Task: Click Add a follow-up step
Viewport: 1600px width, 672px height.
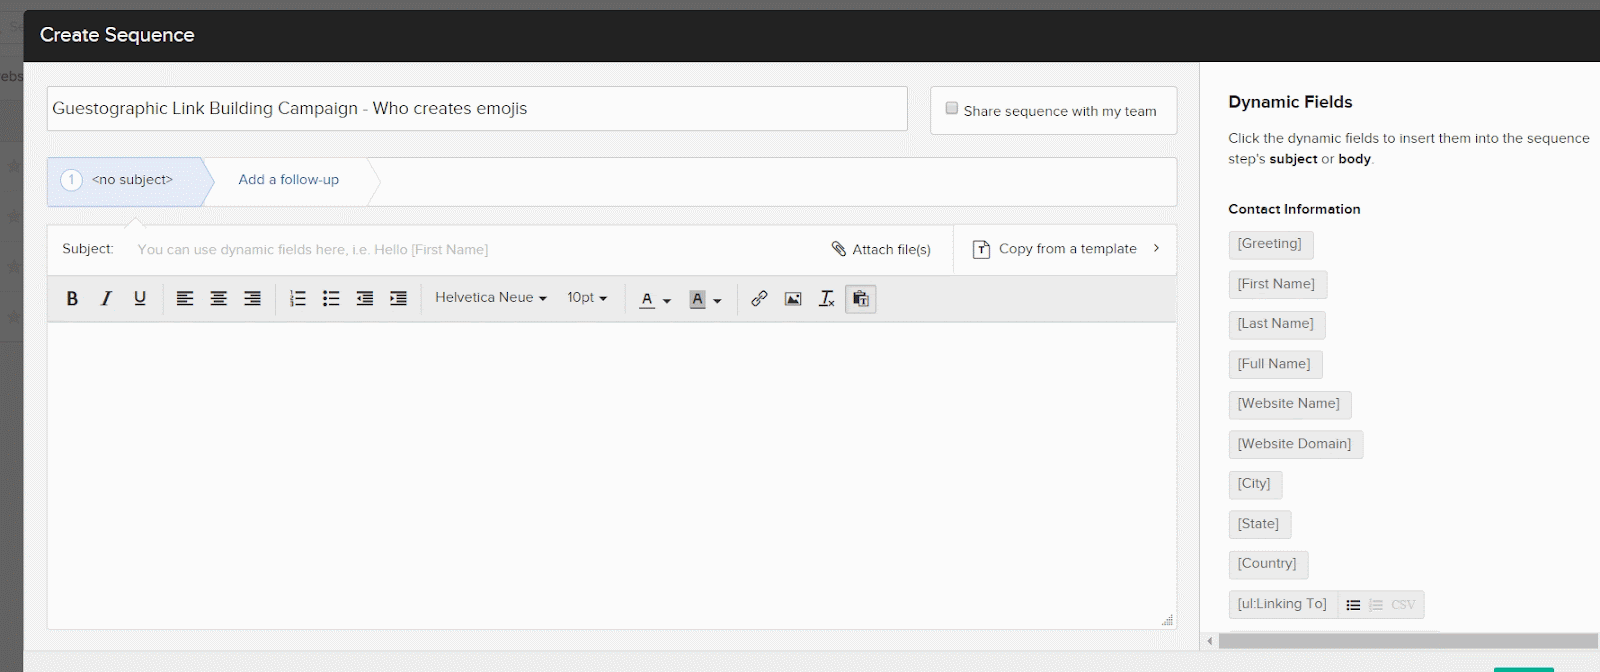Action: click(x=288, y=180)
